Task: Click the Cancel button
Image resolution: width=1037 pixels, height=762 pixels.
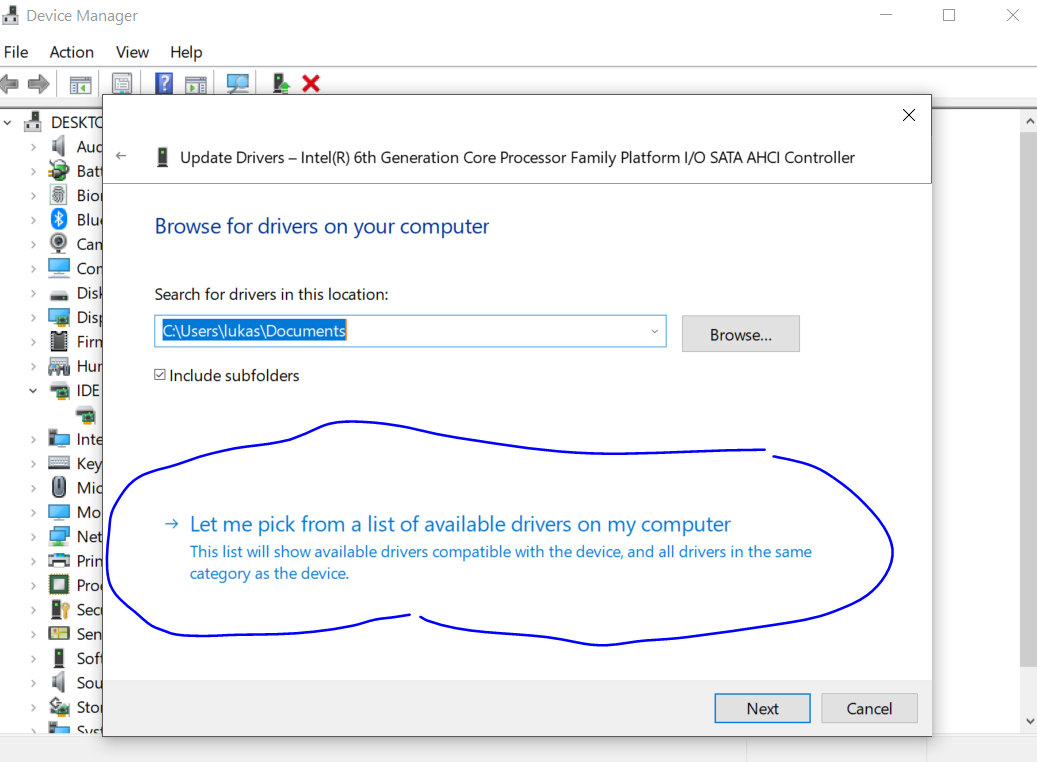Action: click(869, 708)
